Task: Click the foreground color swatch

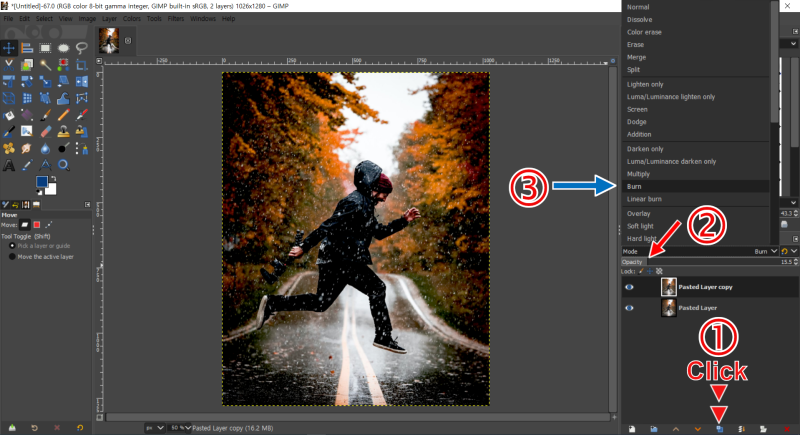Action: click(41, 182)
